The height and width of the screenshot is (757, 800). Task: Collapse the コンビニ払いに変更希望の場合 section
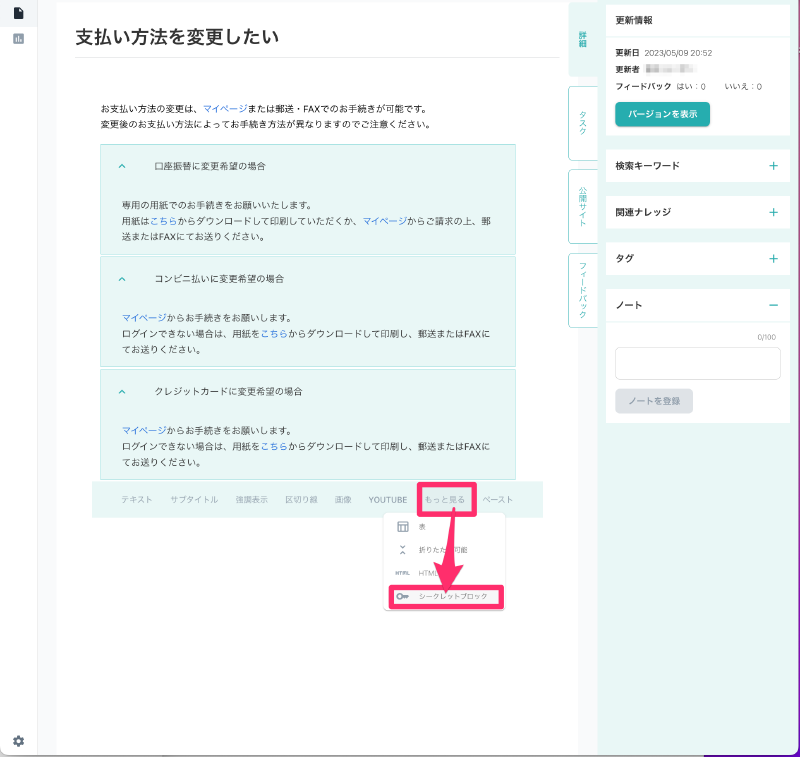point(122,279)
